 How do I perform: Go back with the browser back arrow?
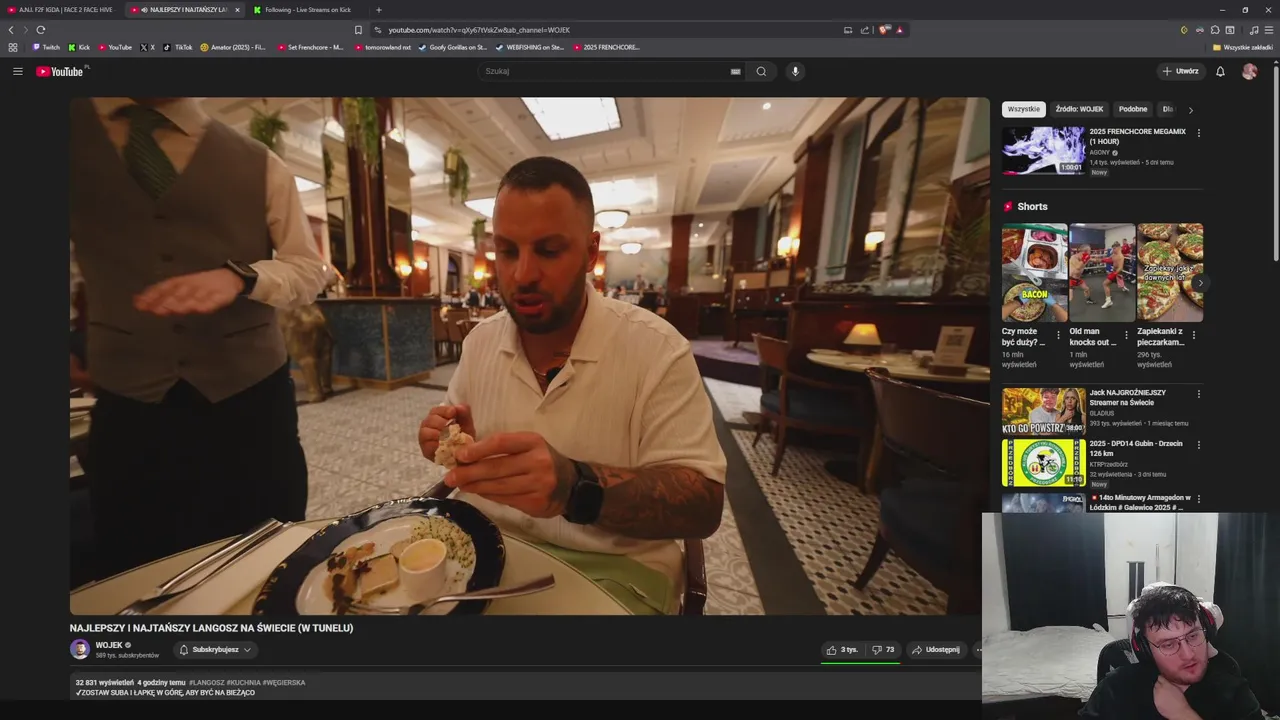(x=11, y=30)
